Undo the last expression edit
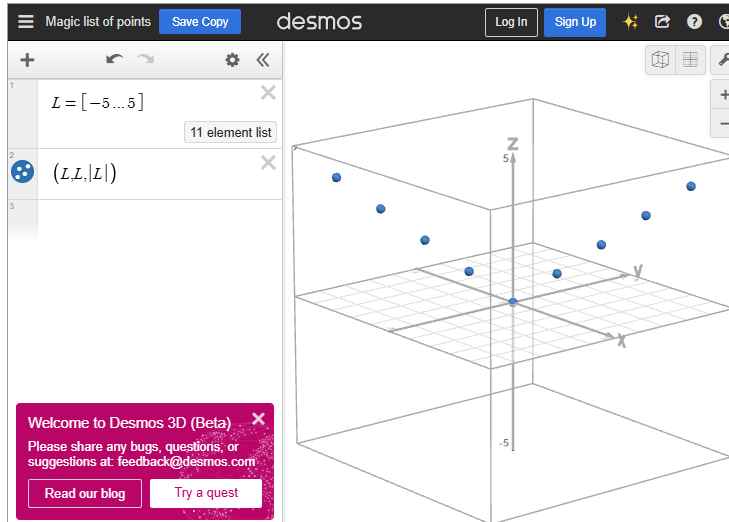Screen dimensions: 729x522 114,60
